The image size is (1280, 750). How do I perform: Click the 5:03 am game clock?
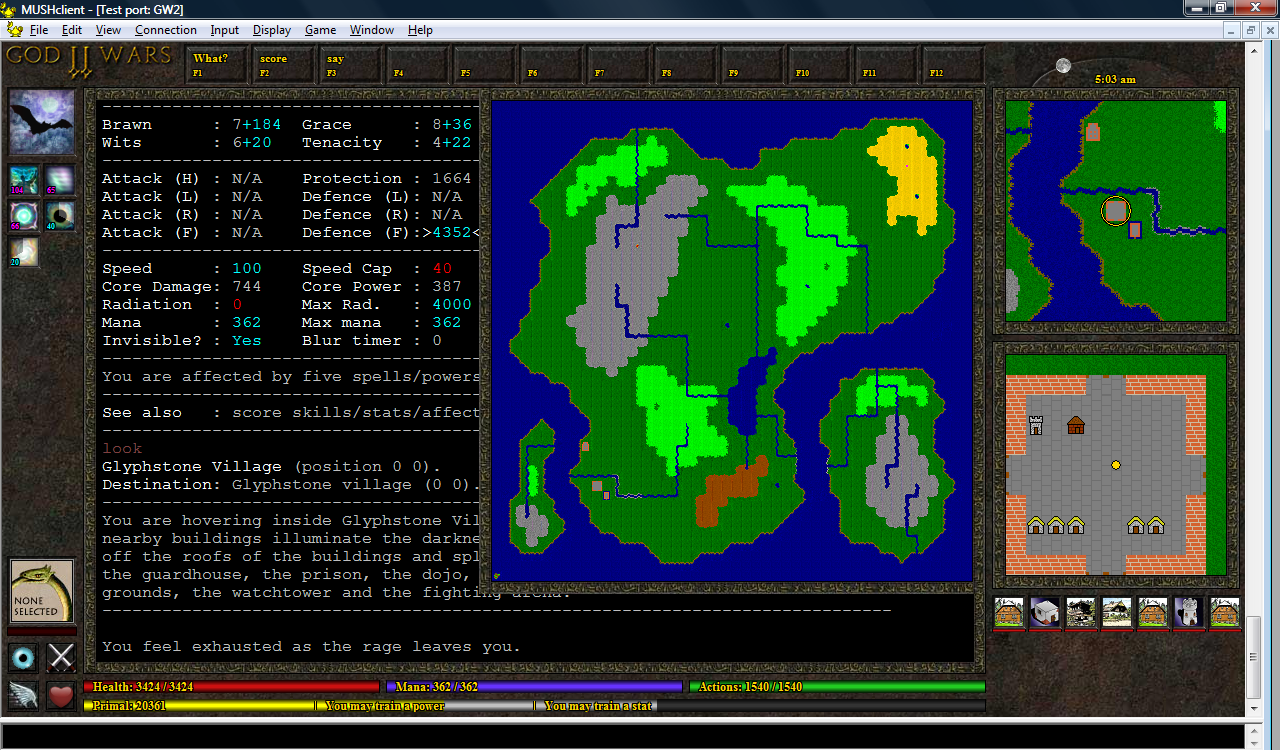point(1115,79)
